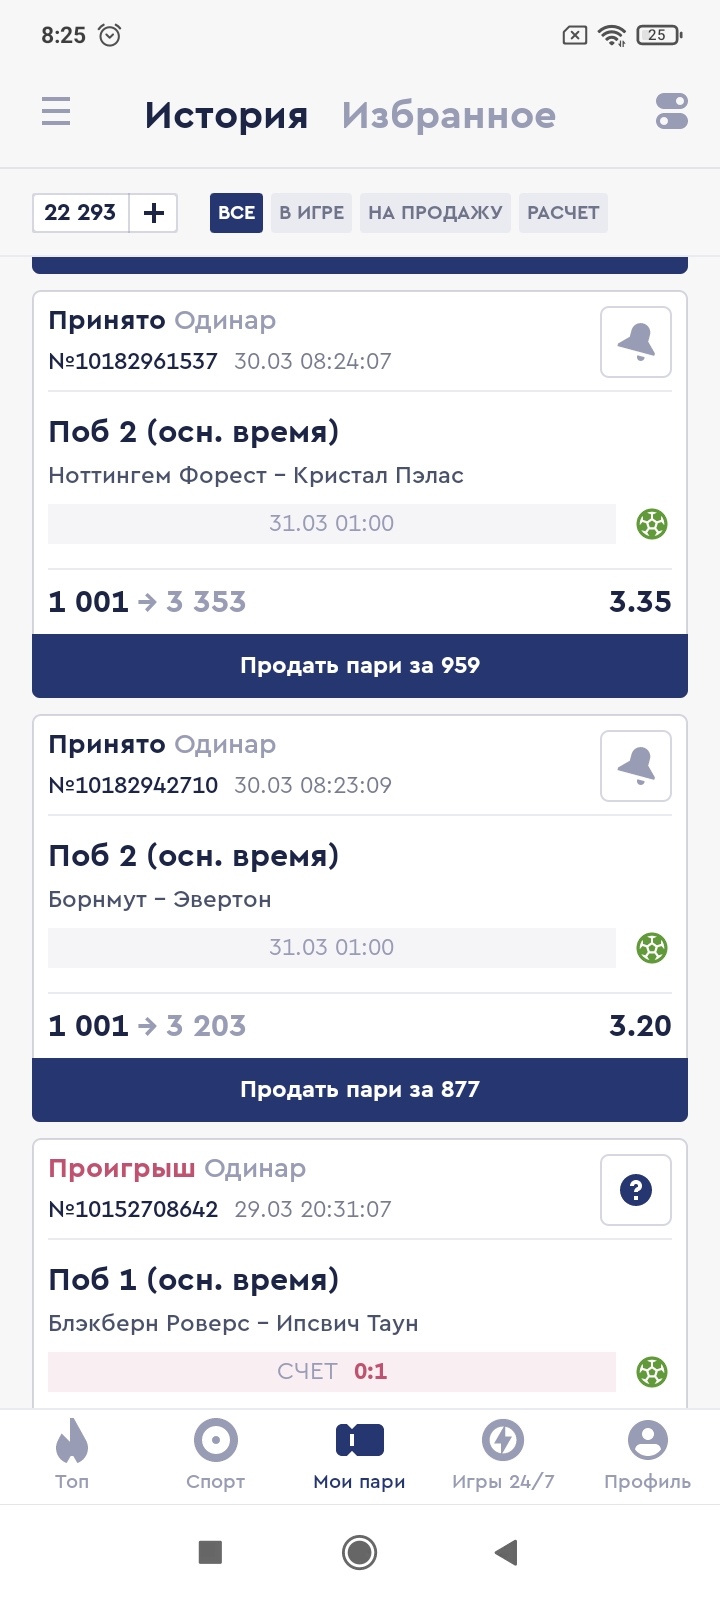Toggle the view switch in header
The image size is (720, 1600).
point(672,111)
